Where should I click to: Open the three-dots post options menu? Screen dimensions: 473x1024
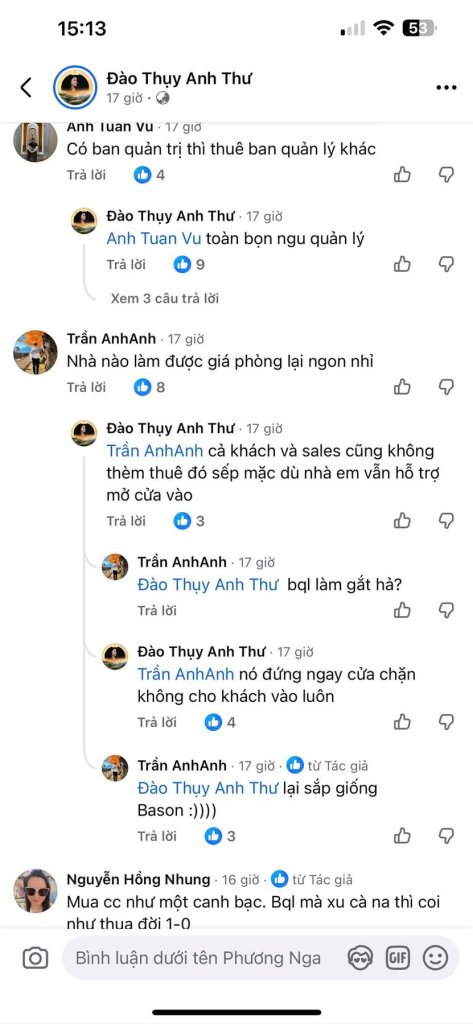click(x=446, y=88)
